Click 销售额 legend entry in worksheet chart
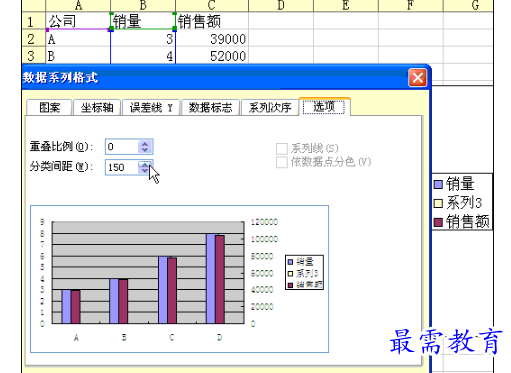 pos(462,221)
